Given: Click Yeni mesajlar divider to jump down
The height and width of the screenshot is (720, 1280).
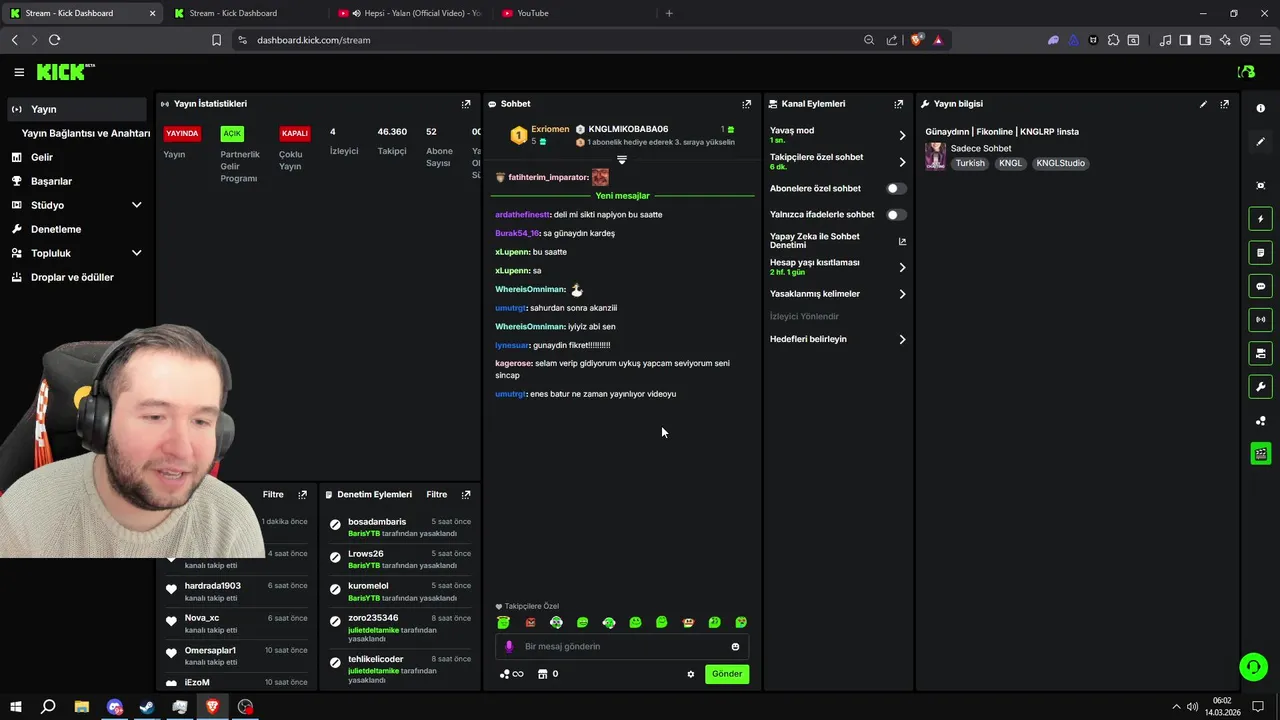Looking at the screenshot, I should pos(622,196).
